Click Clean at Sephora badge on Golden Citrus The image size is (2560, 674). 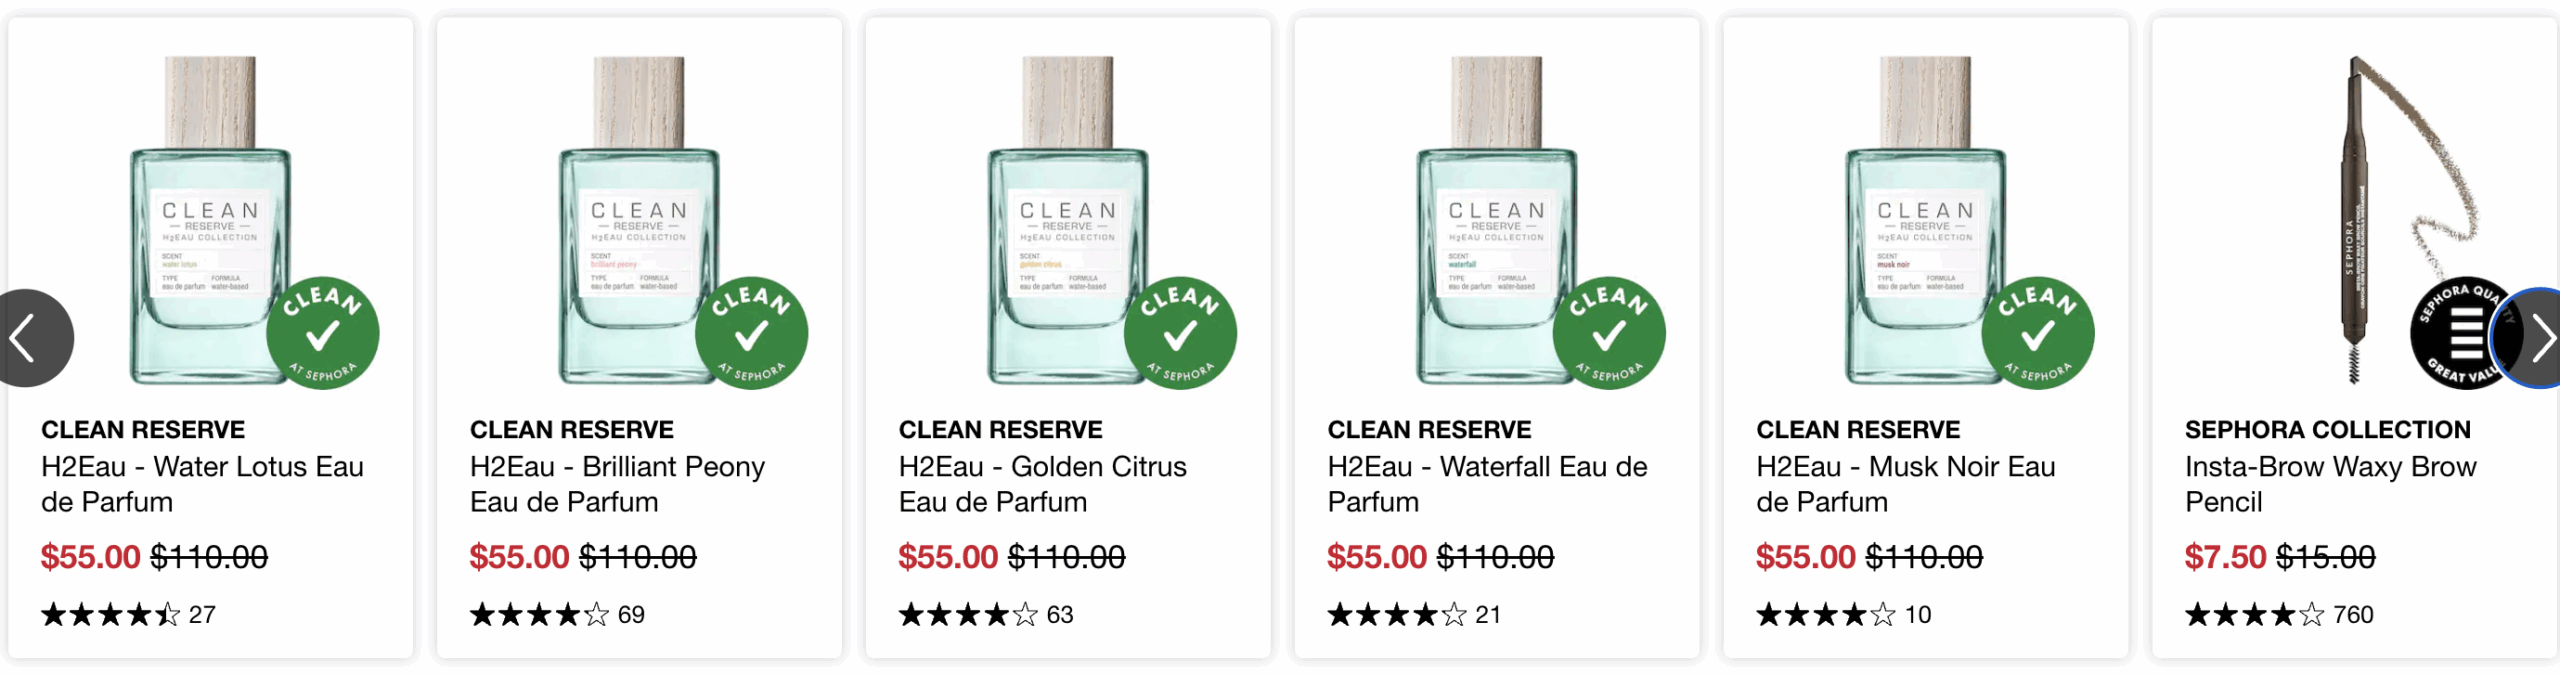point(1180,333)
